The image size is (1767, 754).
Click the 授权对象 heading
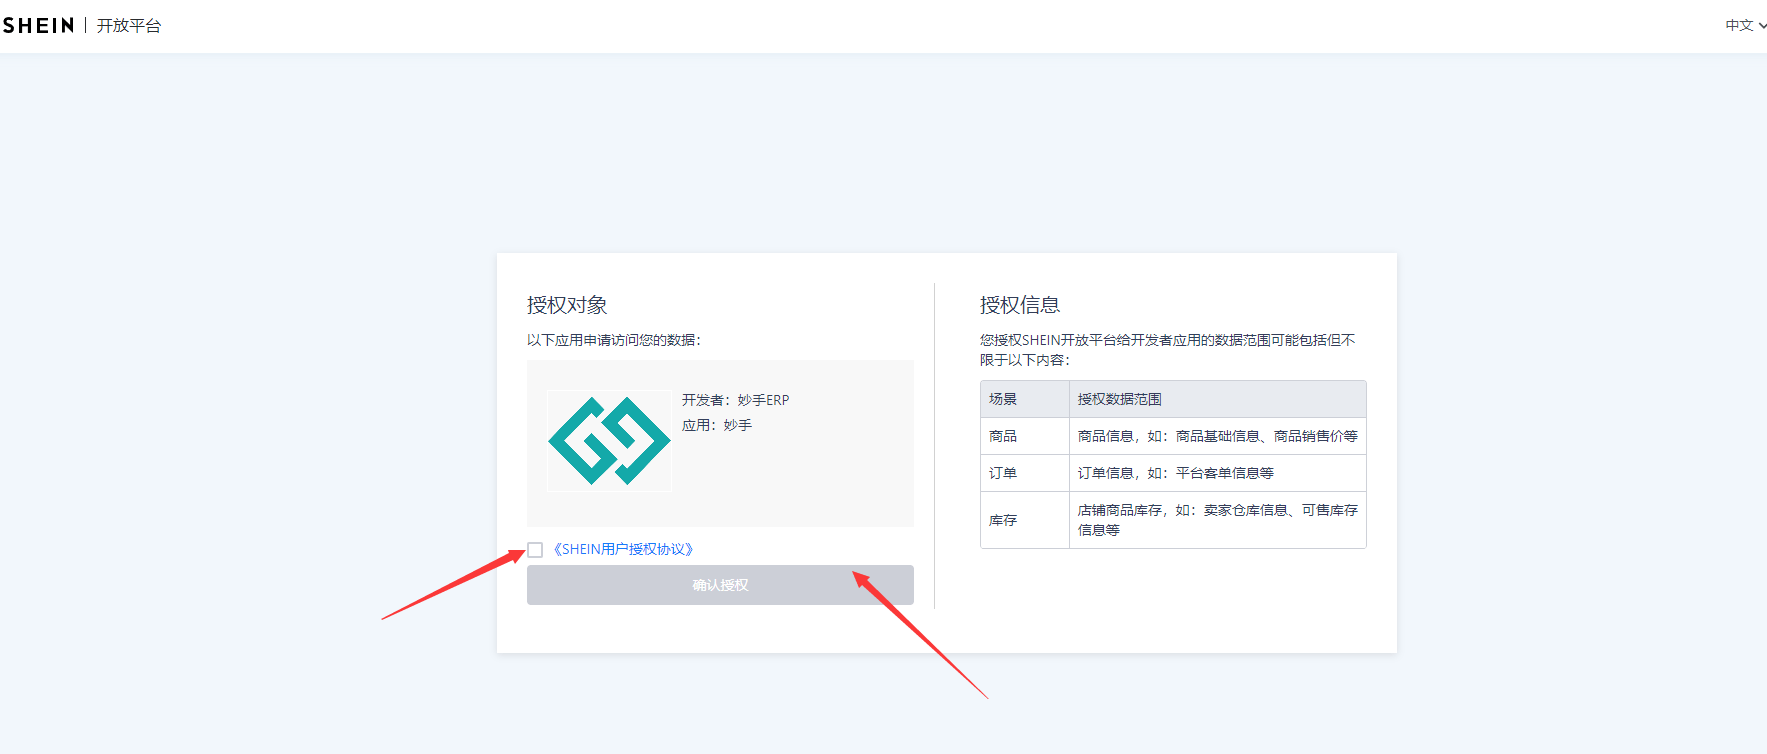coord(567,305)
